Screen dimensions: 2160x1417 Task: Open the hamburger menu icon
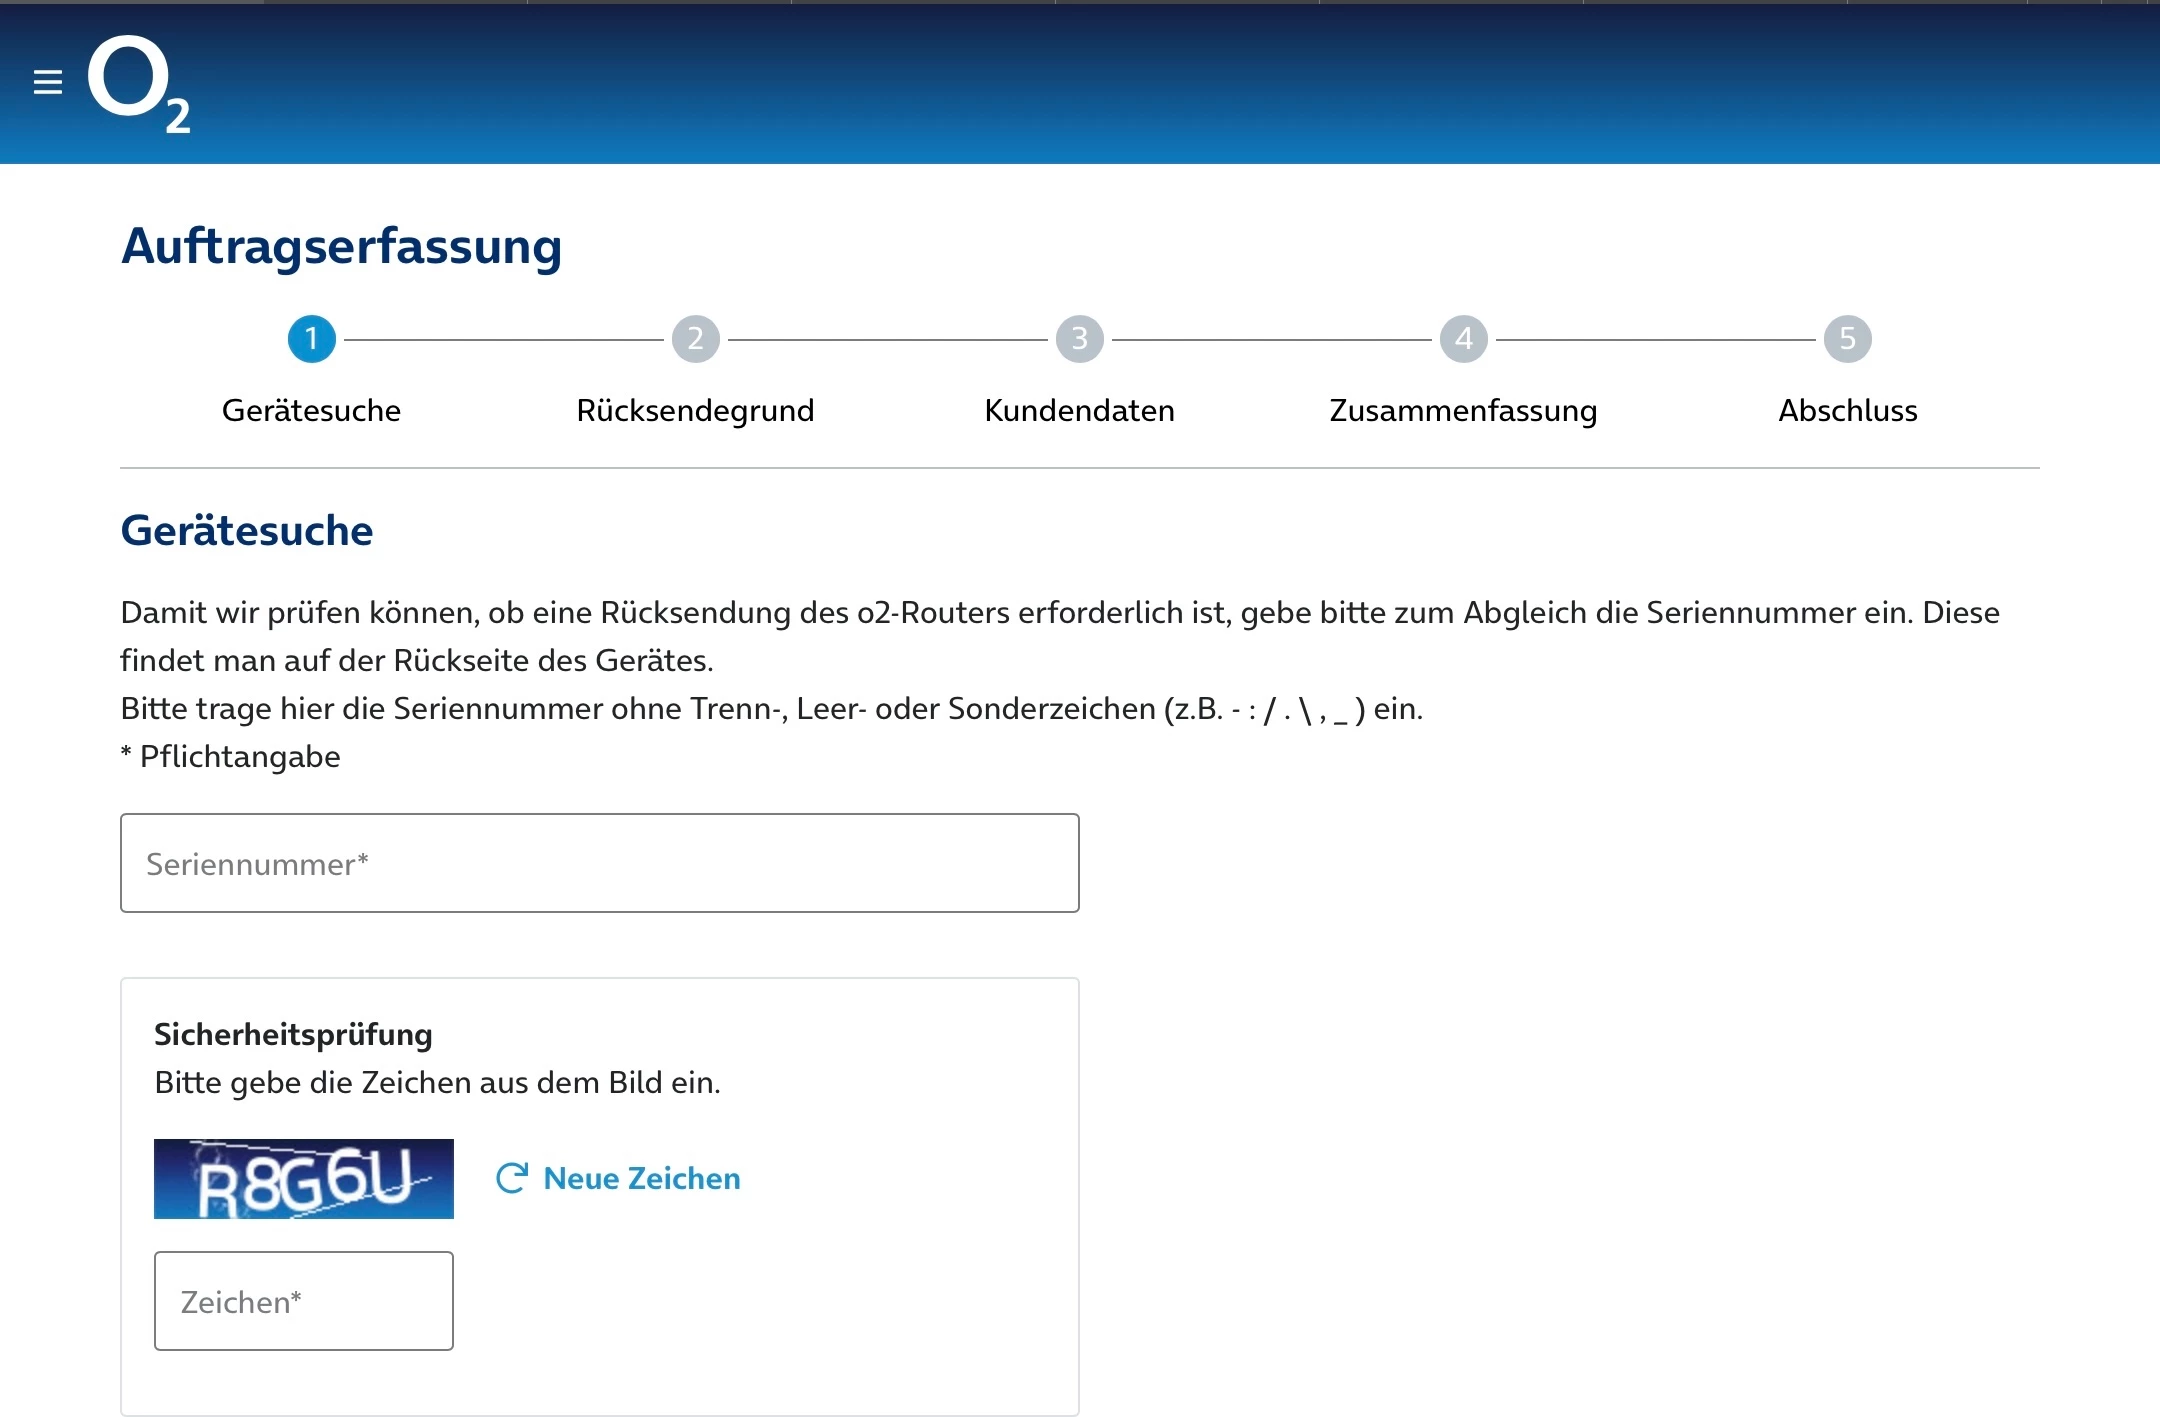(47, 82)
